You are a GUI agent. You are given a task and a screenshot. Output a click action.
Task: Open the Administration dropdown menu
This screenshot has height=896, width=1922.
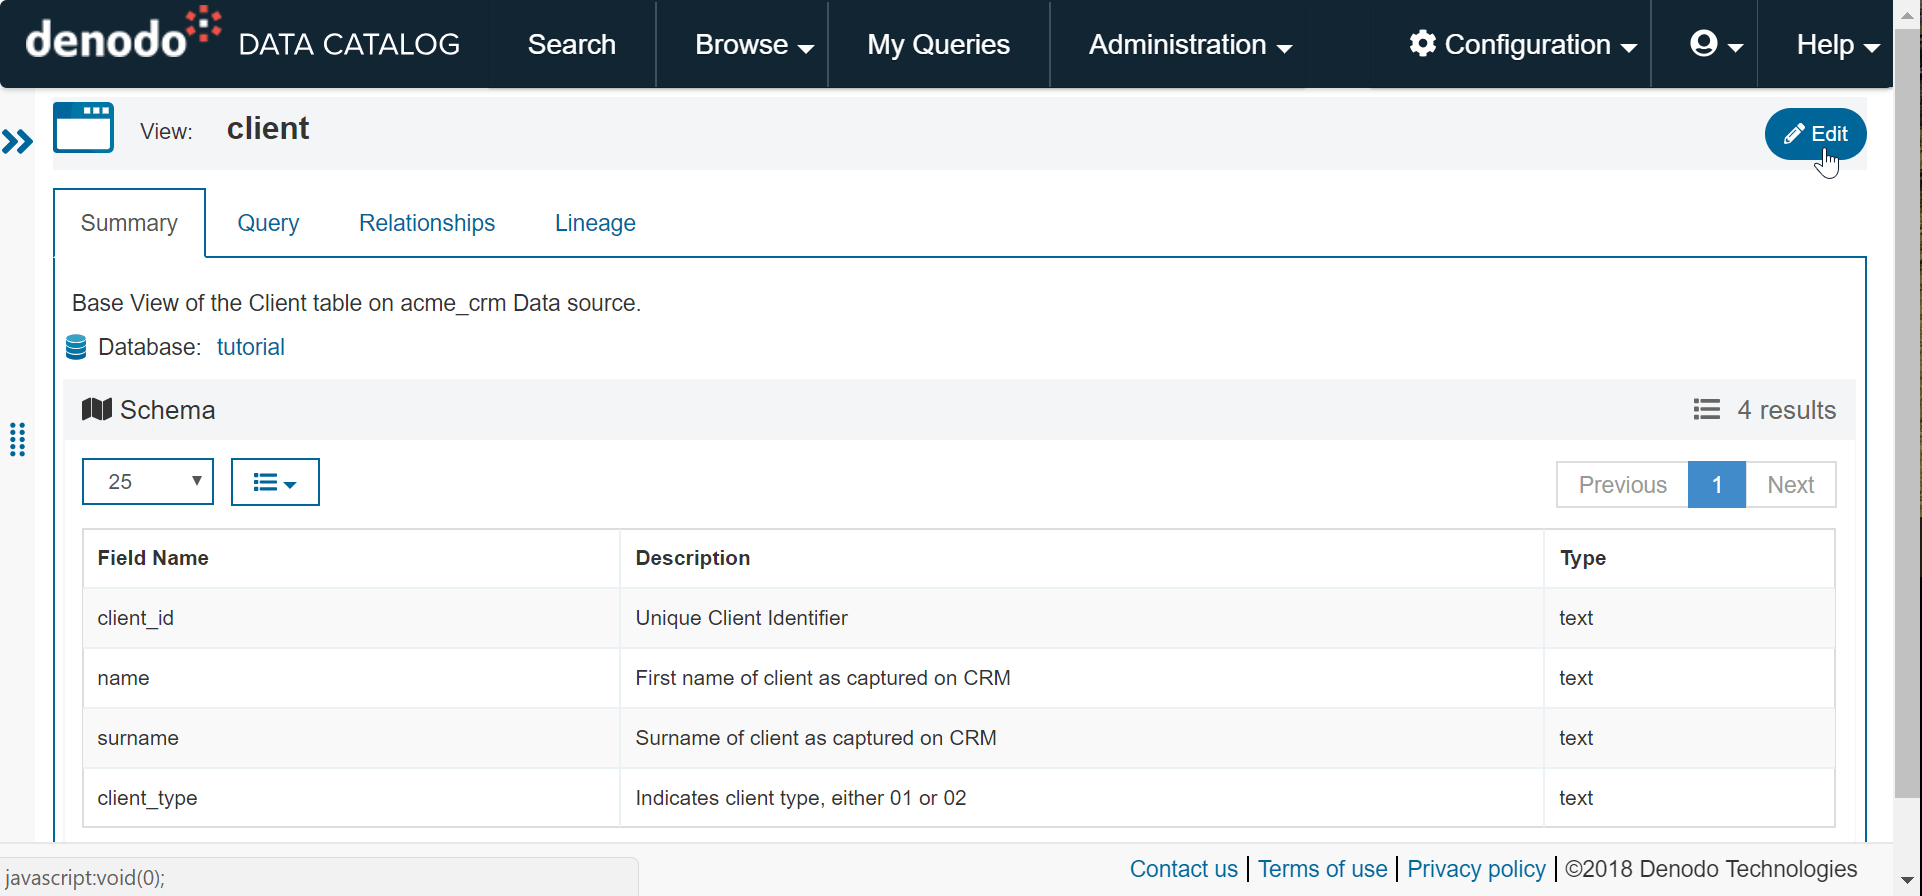point(1190,44)
